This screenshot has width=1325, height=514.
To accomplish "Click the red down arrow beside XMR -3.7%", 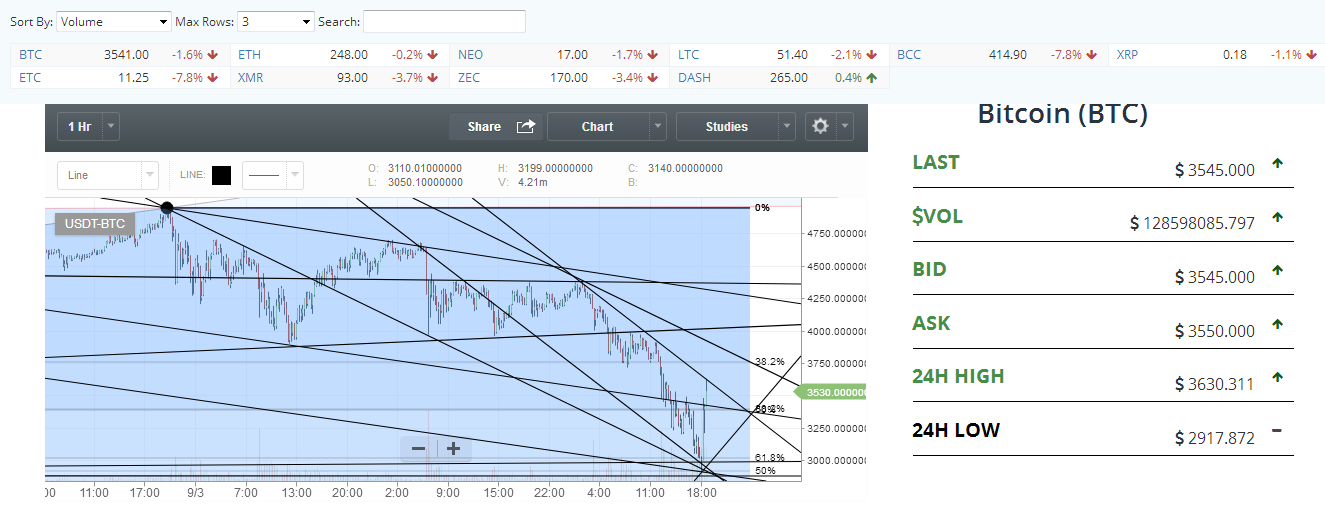I will point(433,77).
